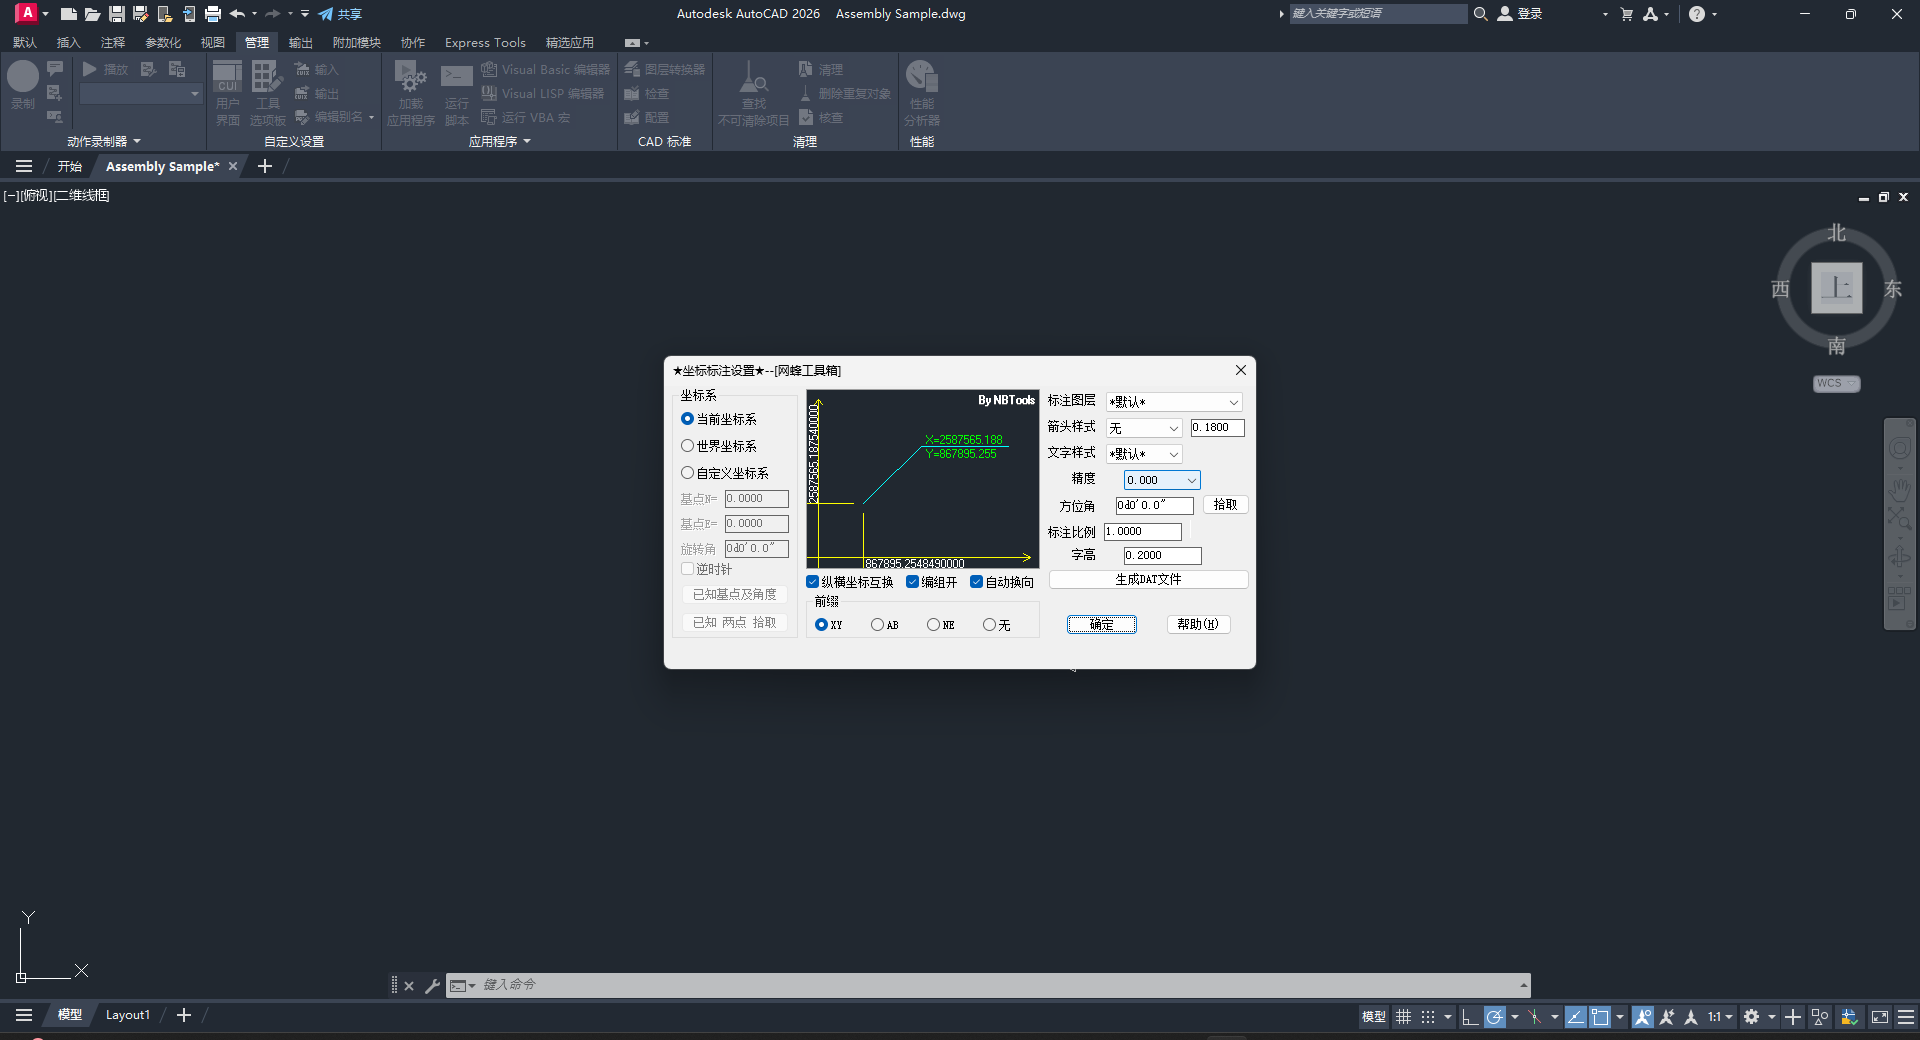Image resolution: width=1920 pixels, height=1040 pixels.
Task: Switch to the Express Tools ribbon tab
Action: click(485, 43)
